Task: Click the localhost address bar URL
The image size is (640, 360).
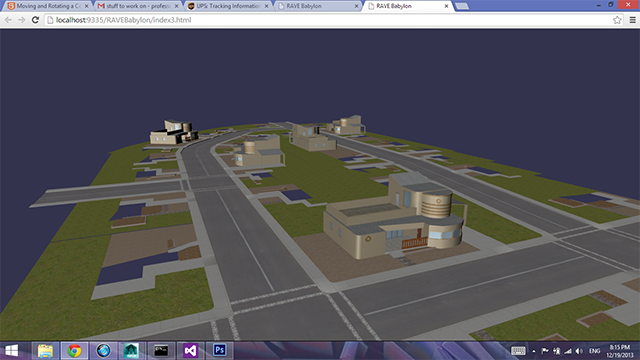Action: (123, 20)
